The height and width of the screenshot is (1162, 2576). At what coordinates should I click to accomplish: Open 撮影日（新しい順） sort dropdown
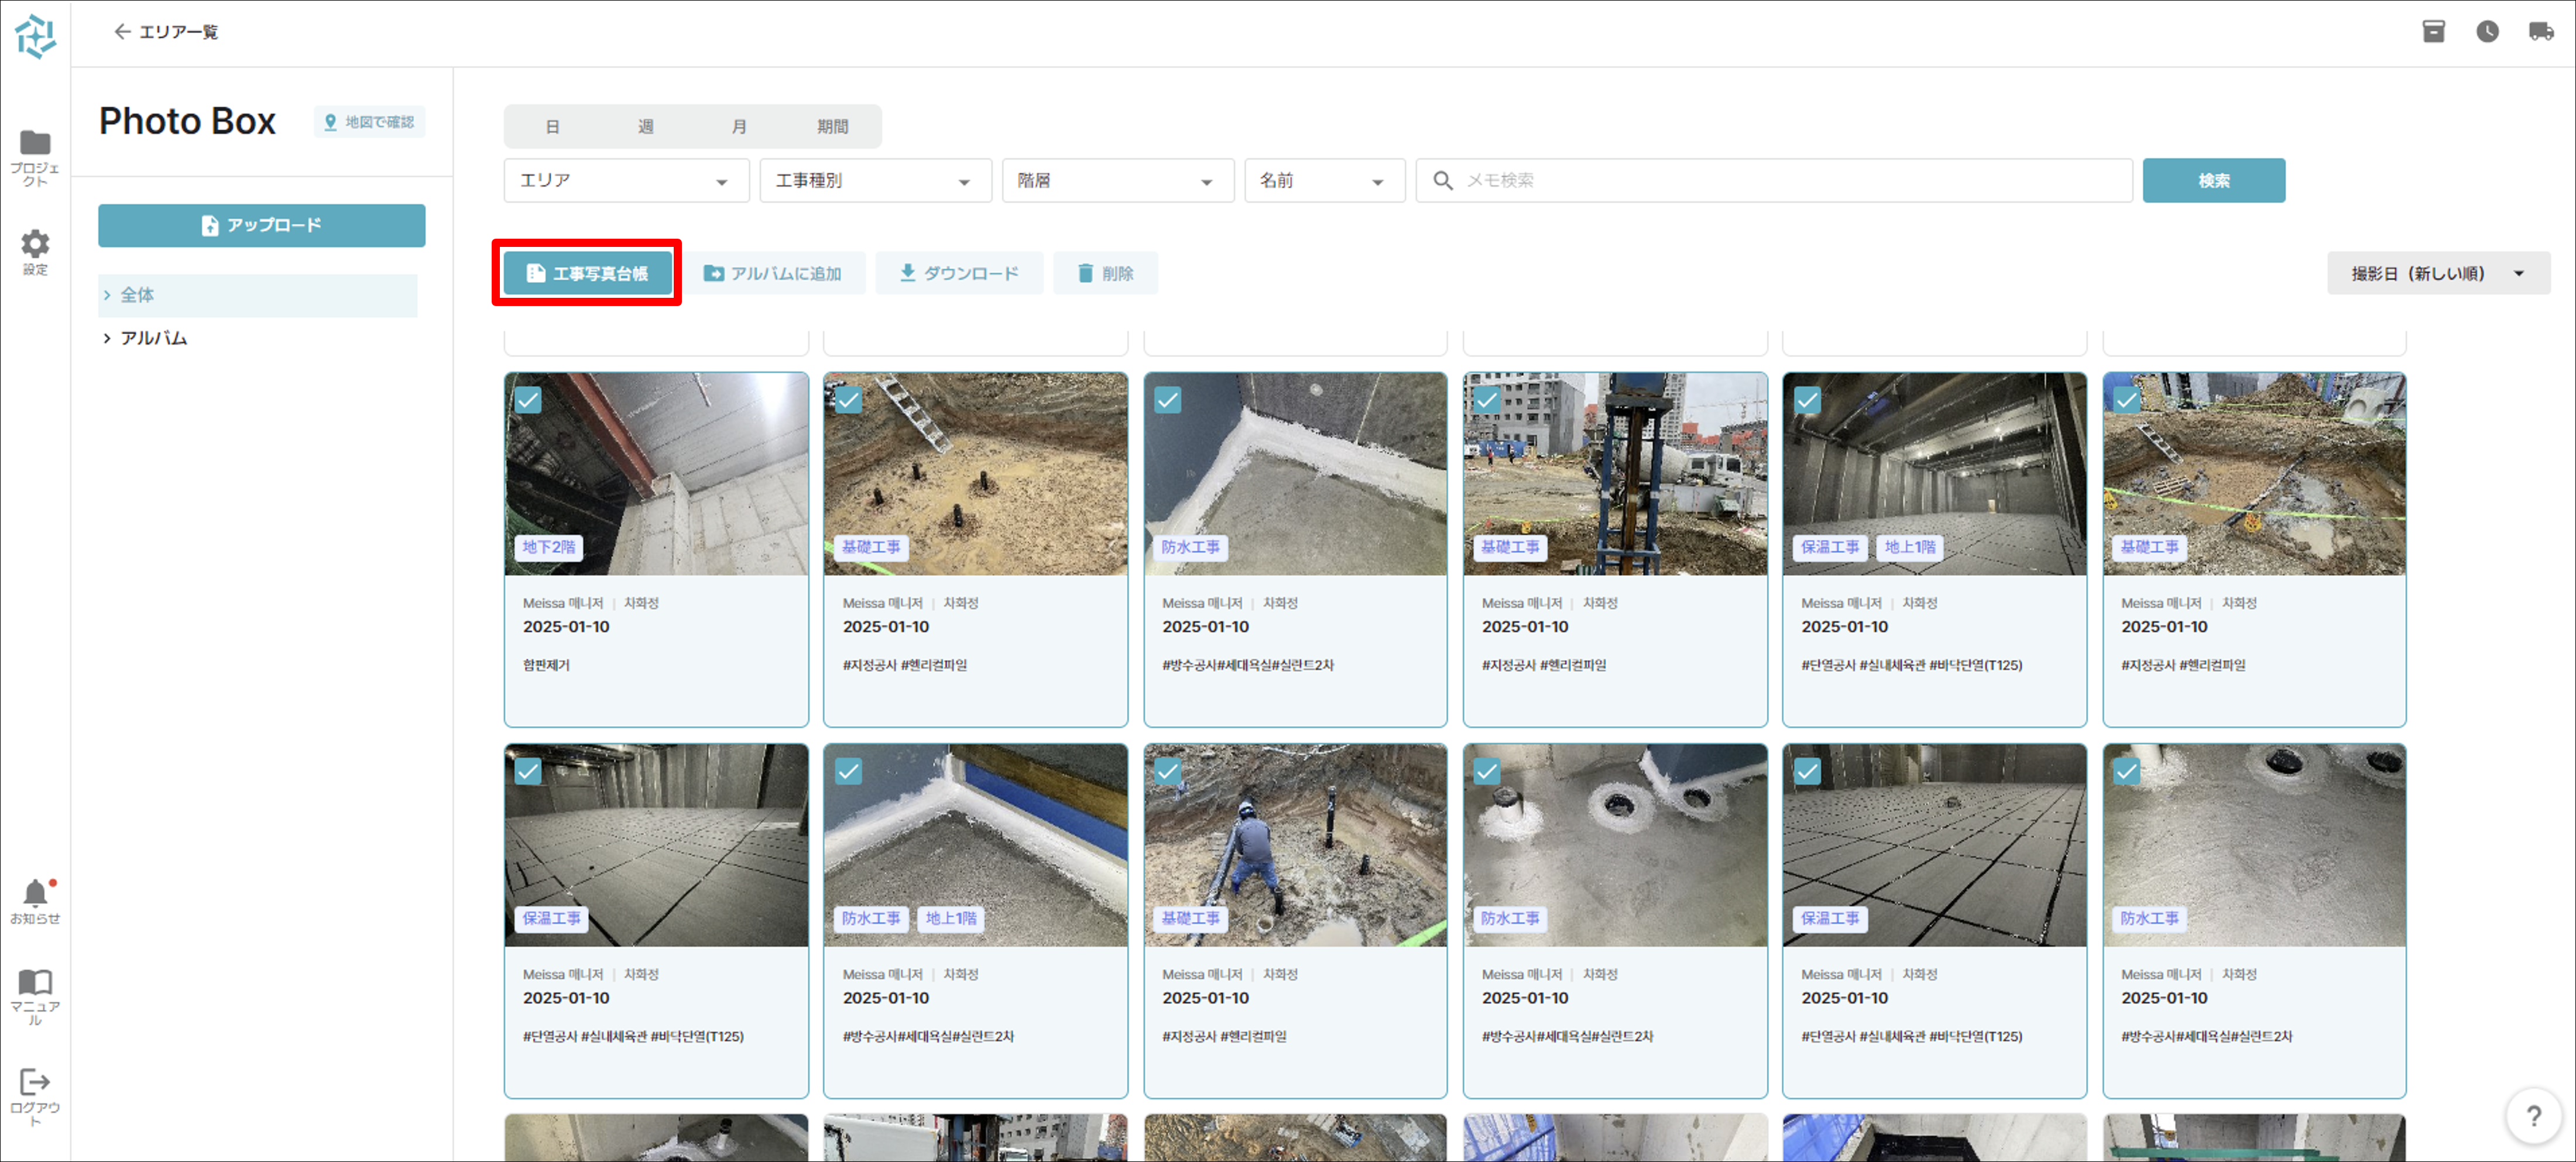[x=2437, y=273]
